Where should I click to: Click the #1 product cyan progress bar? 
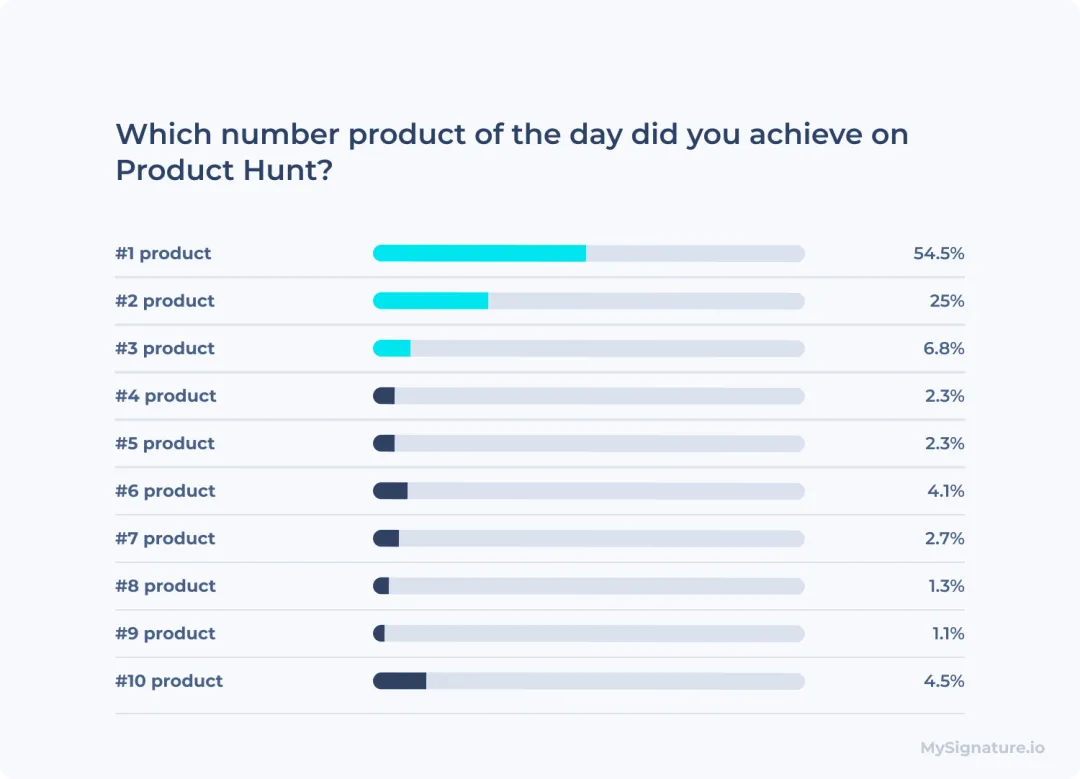[x=479, y=254]
